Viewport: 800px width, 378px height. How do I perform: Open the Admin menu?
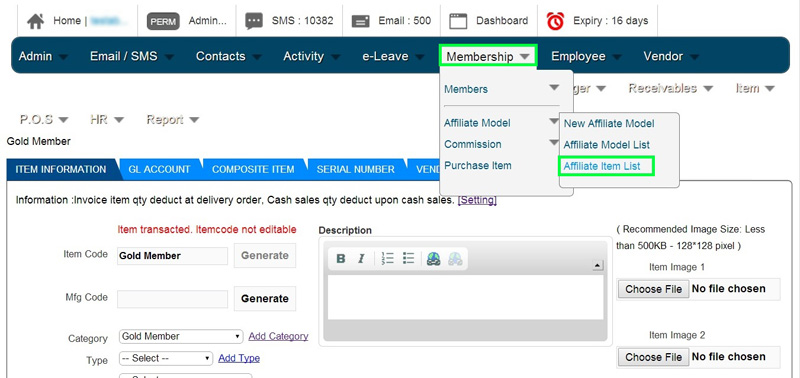(43, 56)
